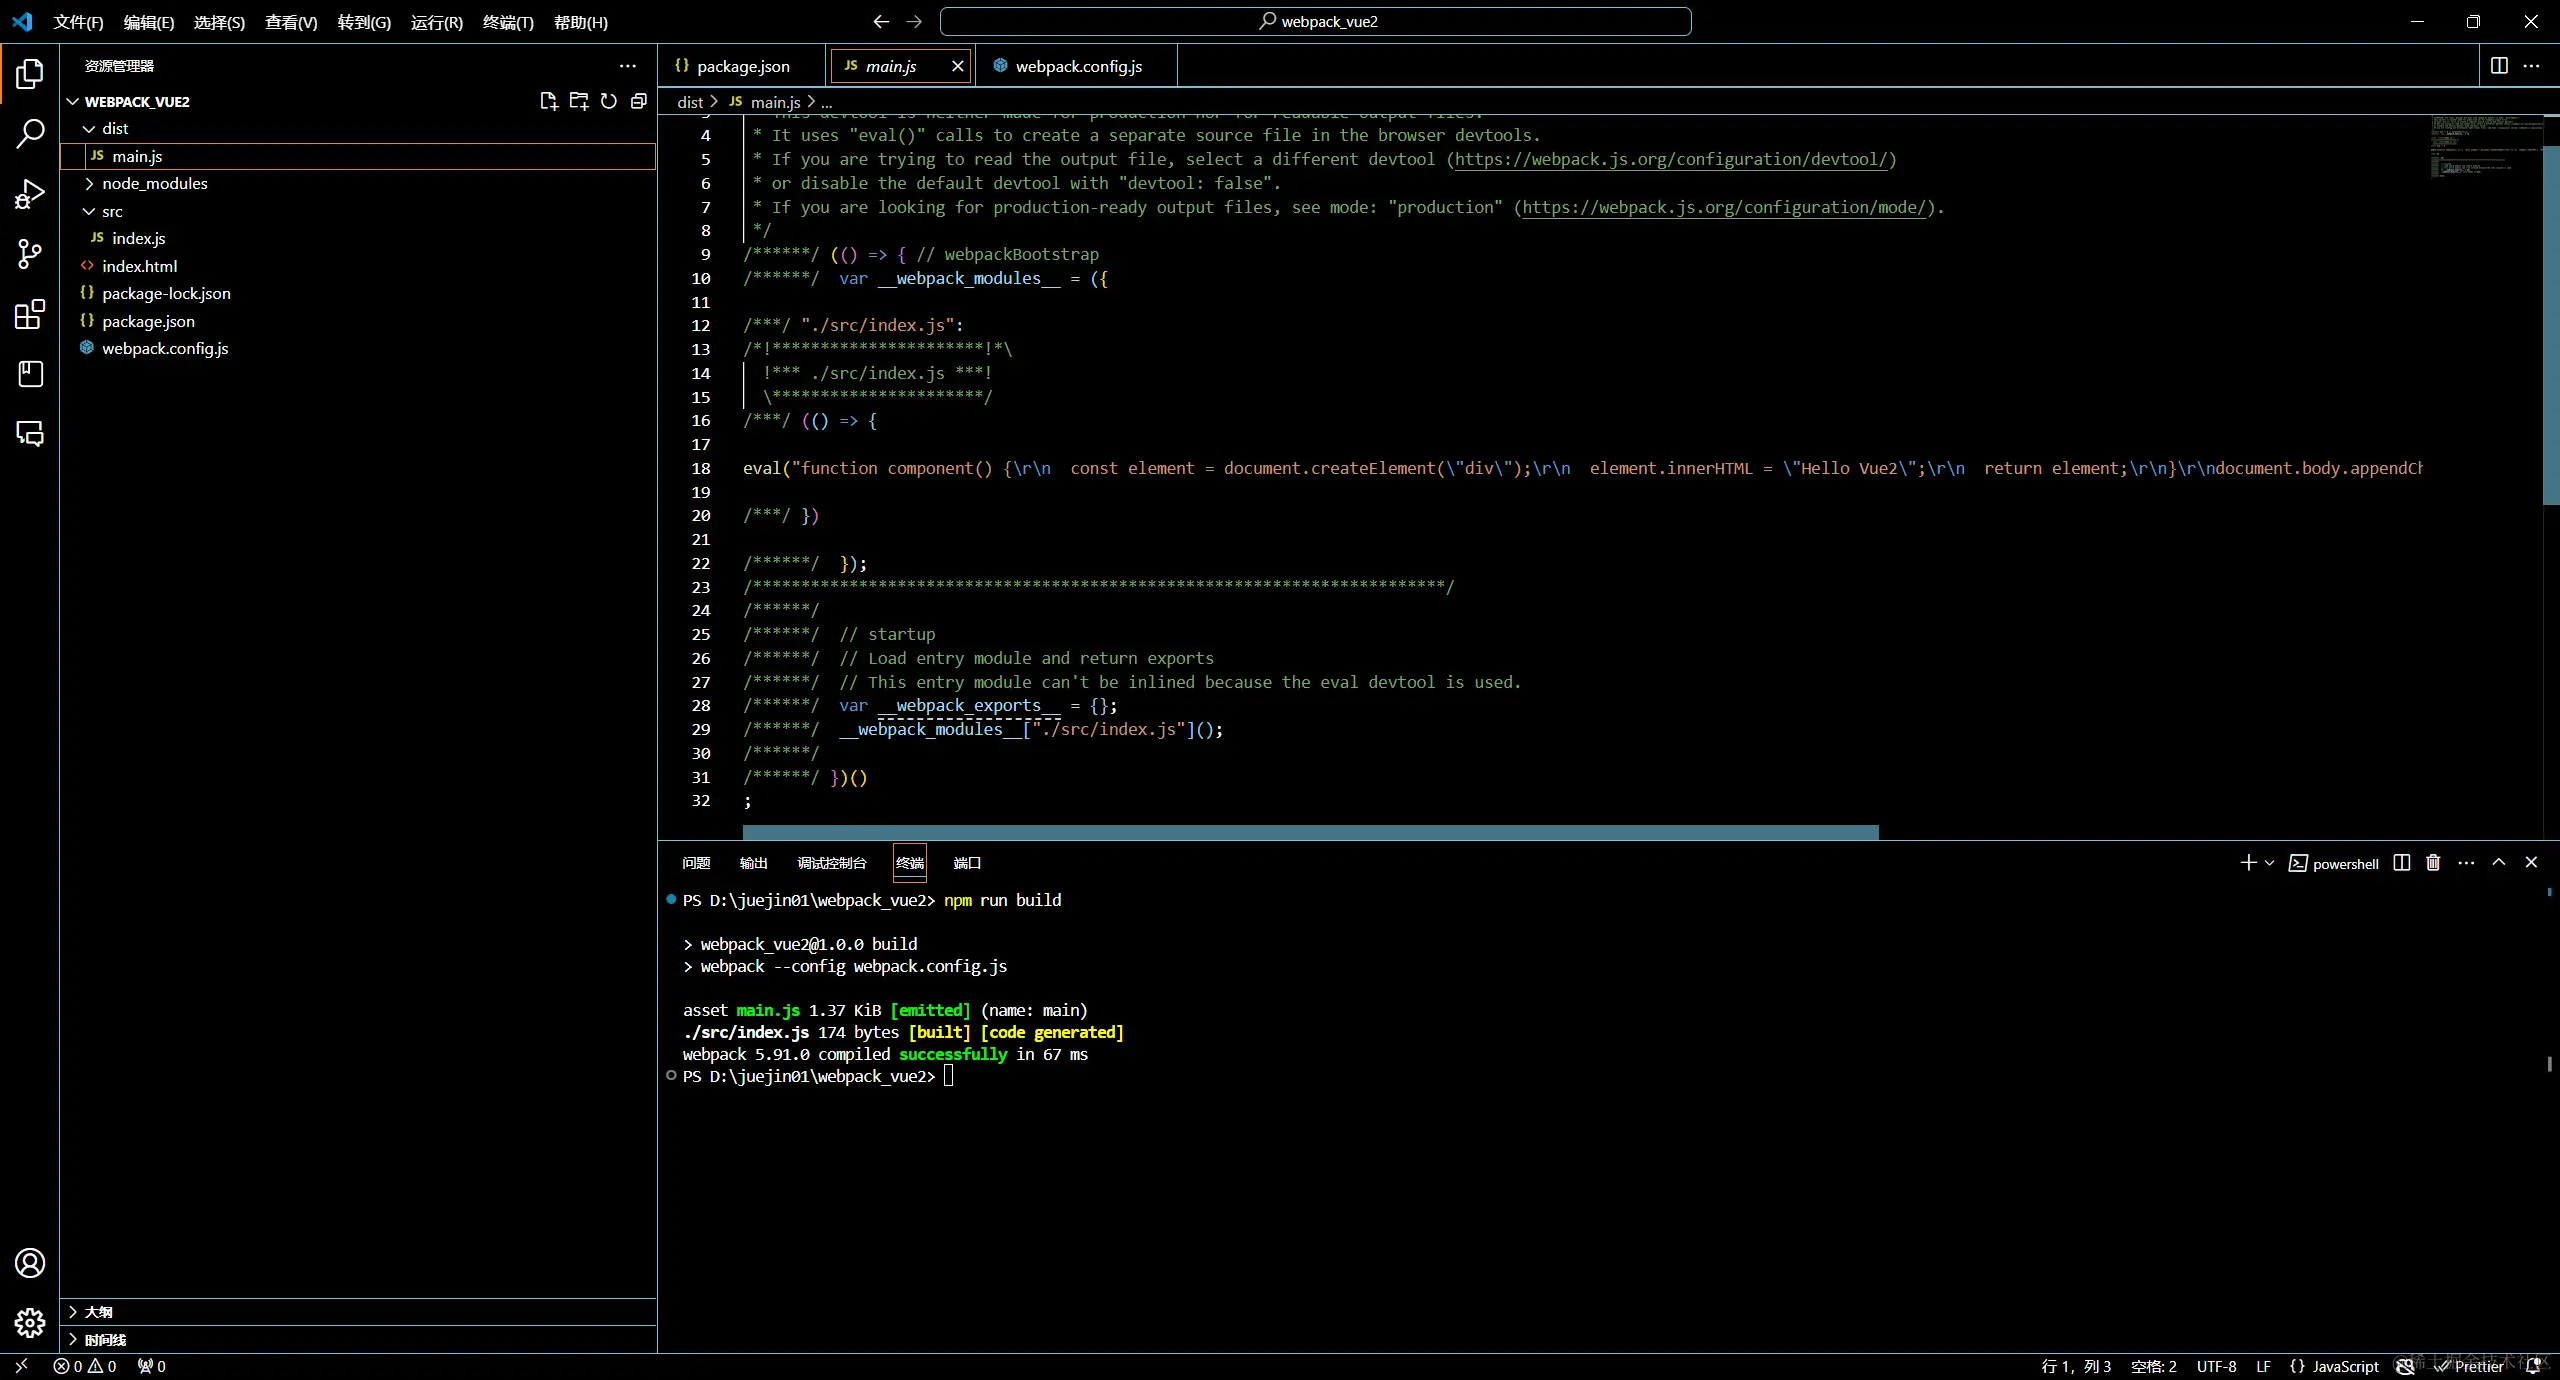The width and height of the screenshot is (2560, 1380).
Task: Toggle LF end of line setting
Action: pos(2263,1366)
